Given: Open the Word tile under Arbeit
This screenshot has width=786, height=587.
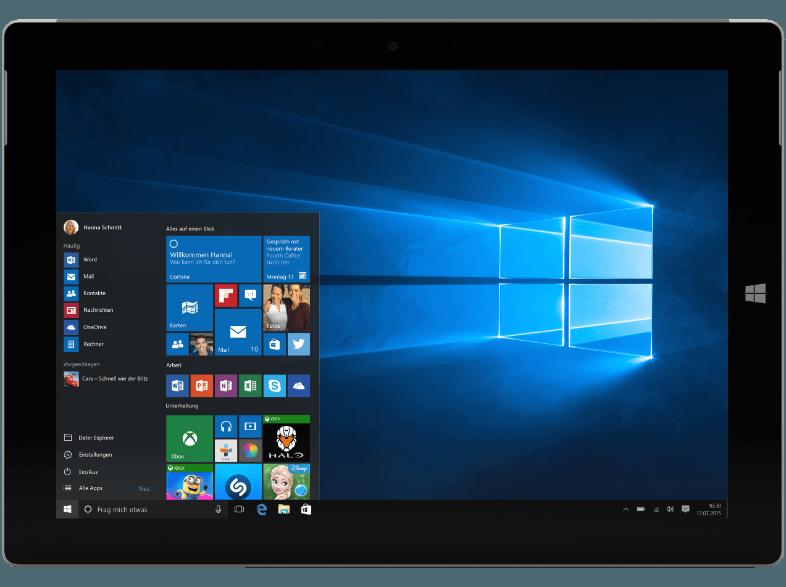Looking at the screenshot, I should coord(177,385).
